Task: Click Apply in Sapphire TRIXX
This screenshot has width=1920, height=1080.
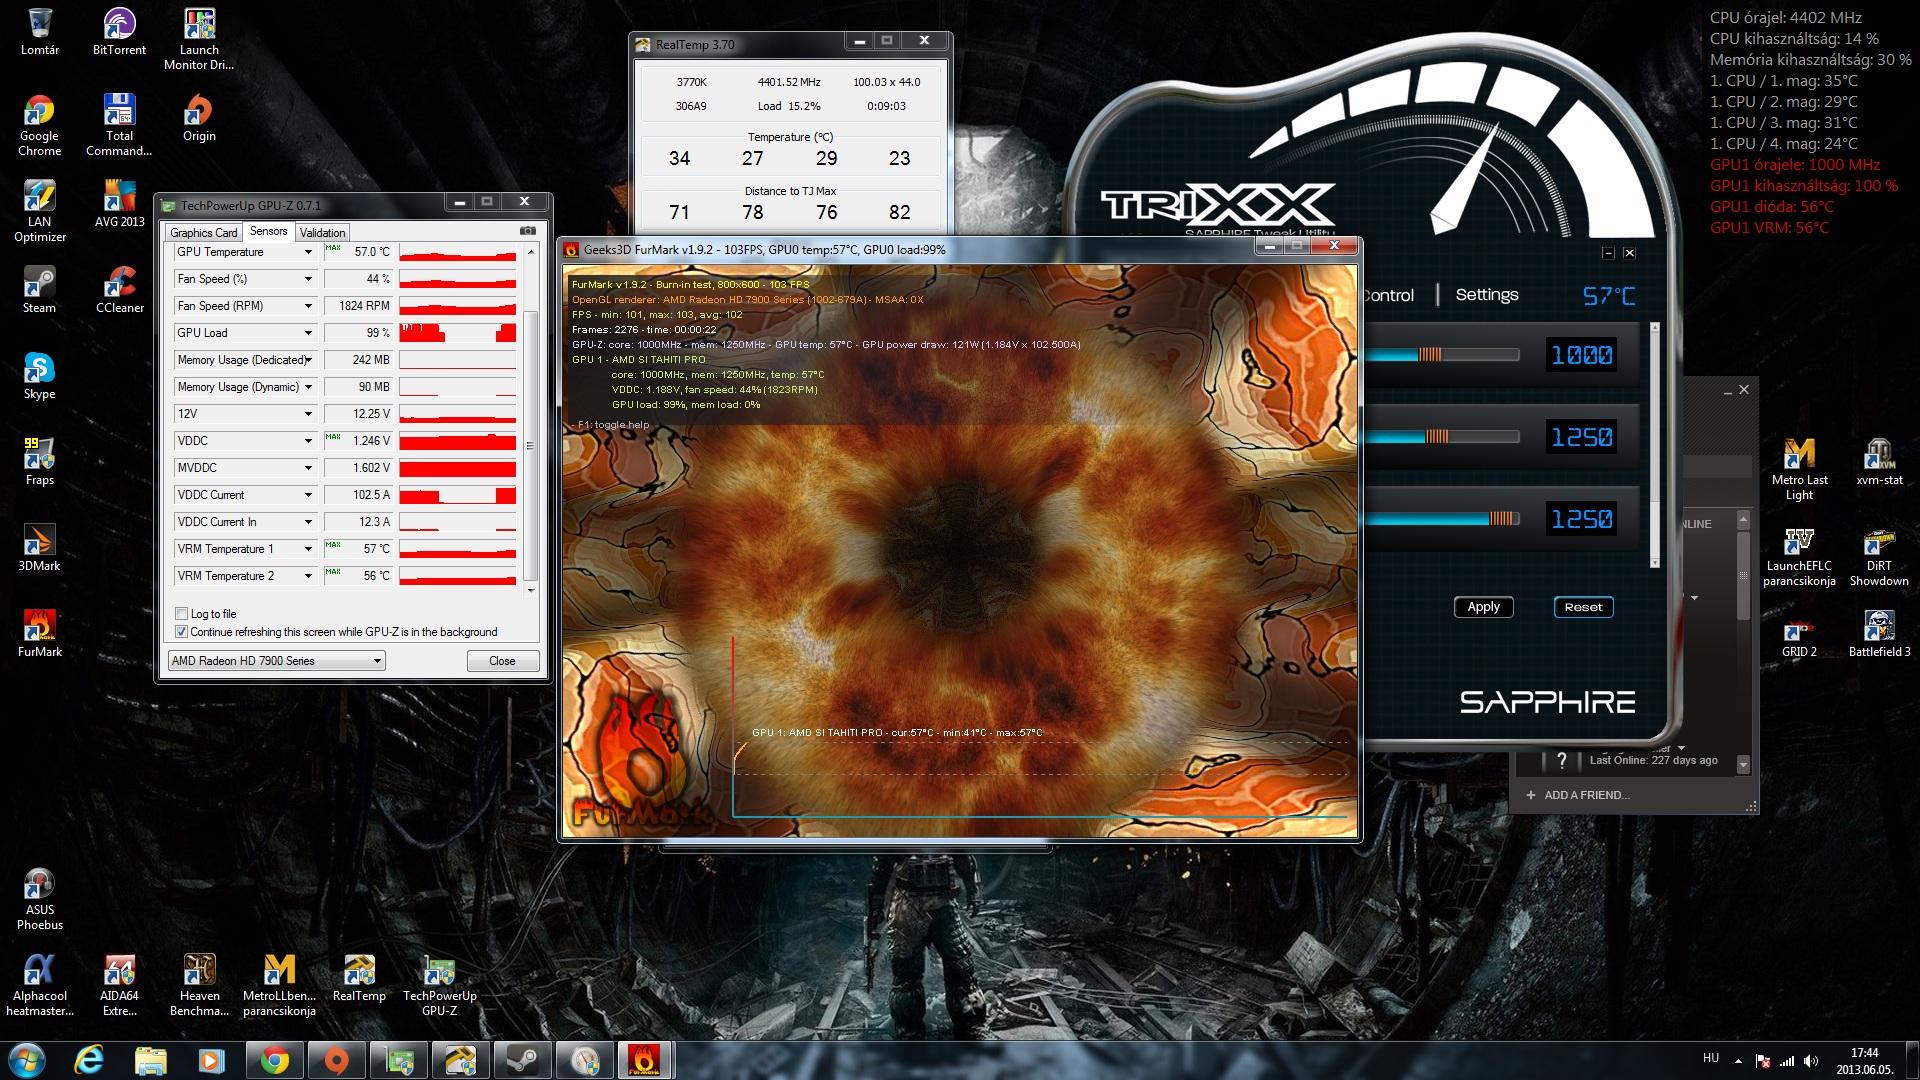Action: point(1483,607)
